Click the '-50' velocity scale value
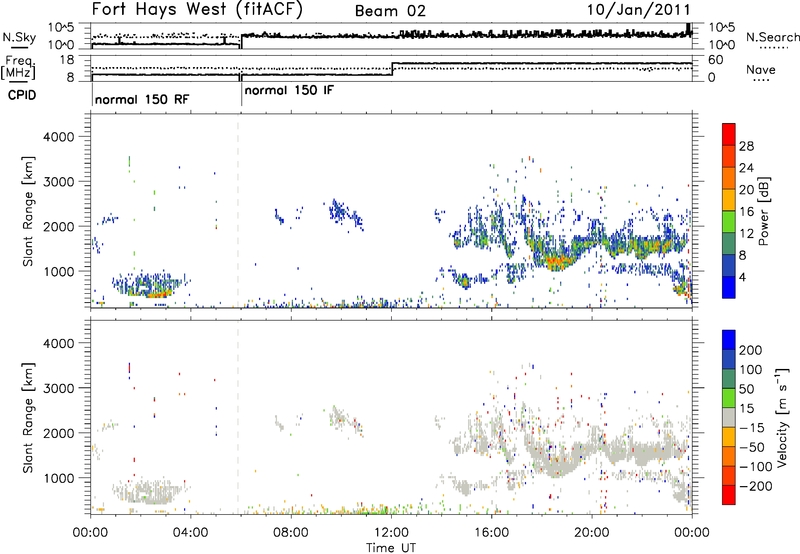 coord(753,447)
